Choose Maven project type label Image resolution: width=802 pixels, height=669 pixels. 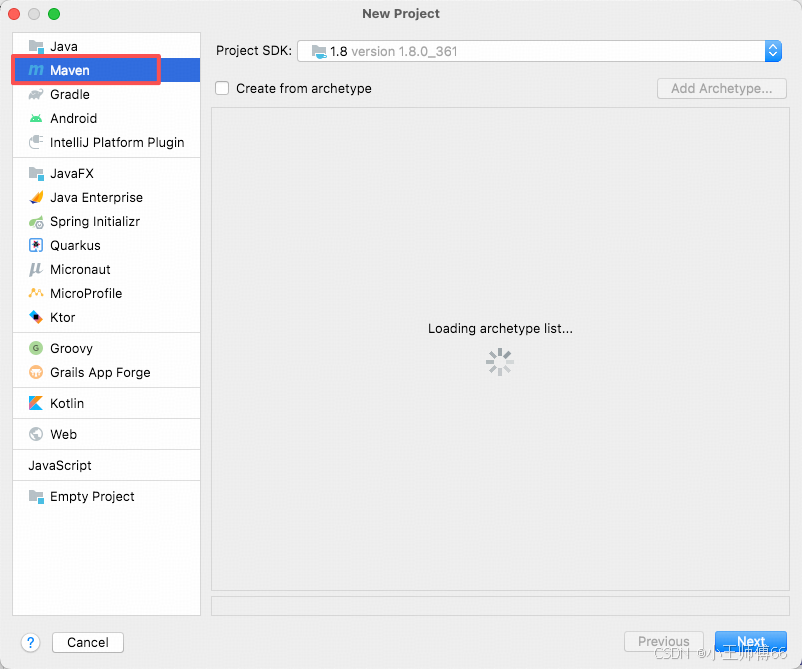click(70, 70)
